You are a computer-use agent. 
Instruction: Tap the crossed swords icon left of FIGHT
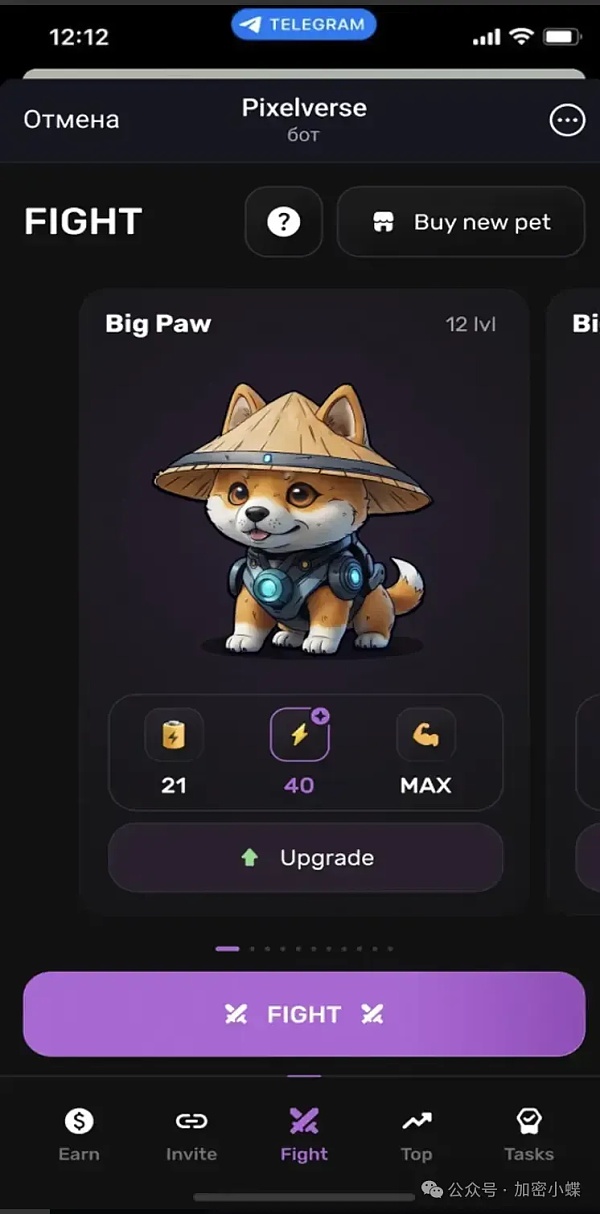point(236,1014)
